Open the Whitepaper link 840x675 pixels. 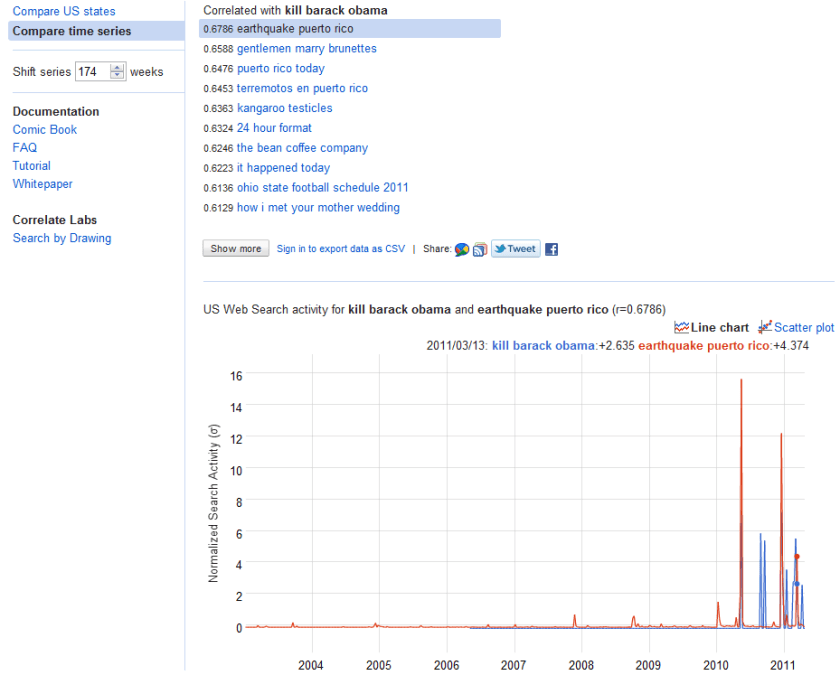click(43, 184)
